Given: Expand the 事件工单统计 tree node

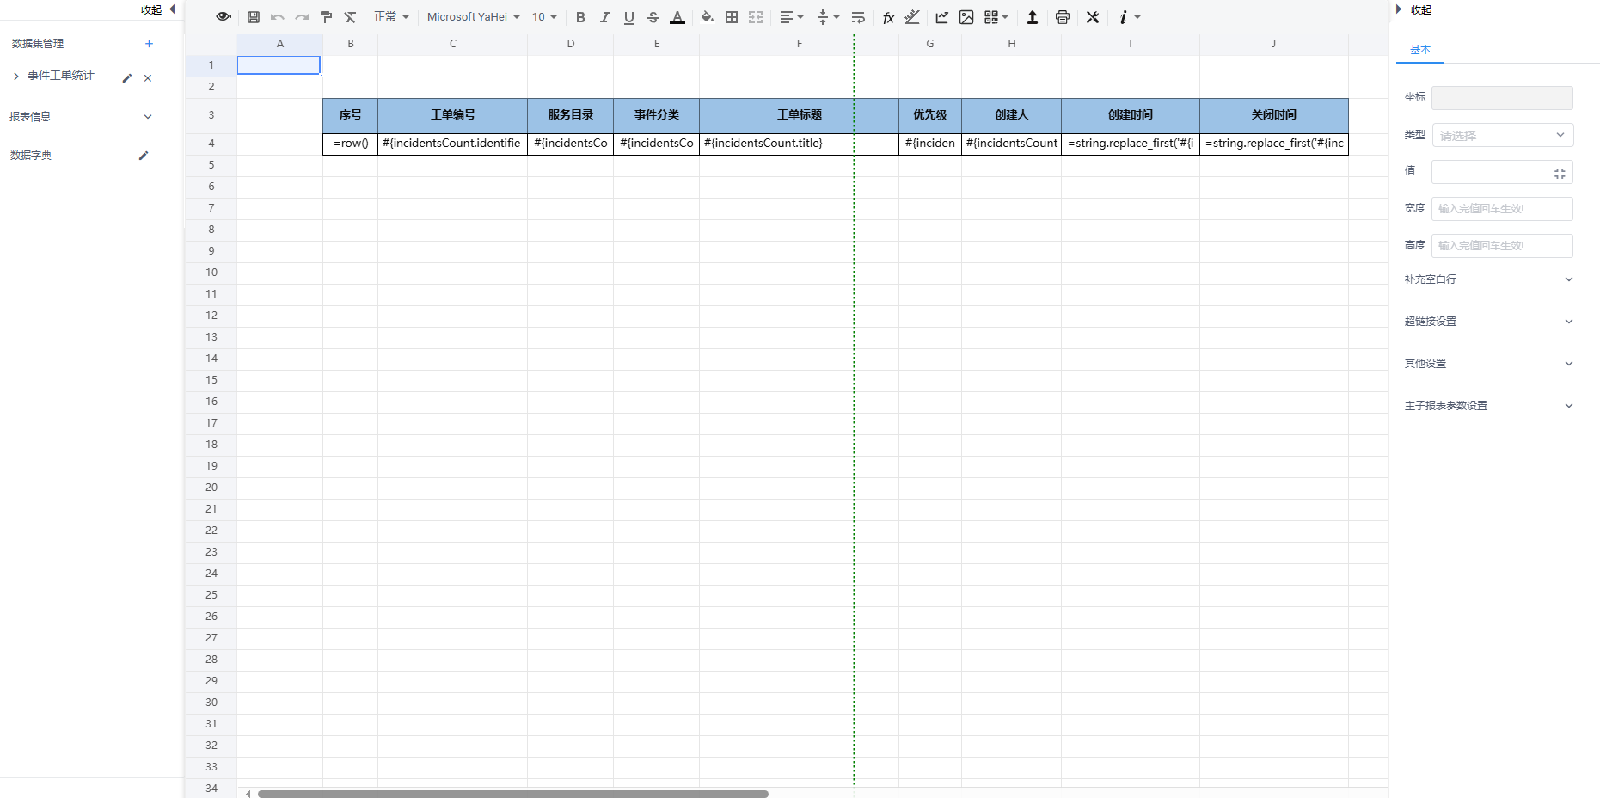Looking at the screenshot, I should click(x=16, y=76).
